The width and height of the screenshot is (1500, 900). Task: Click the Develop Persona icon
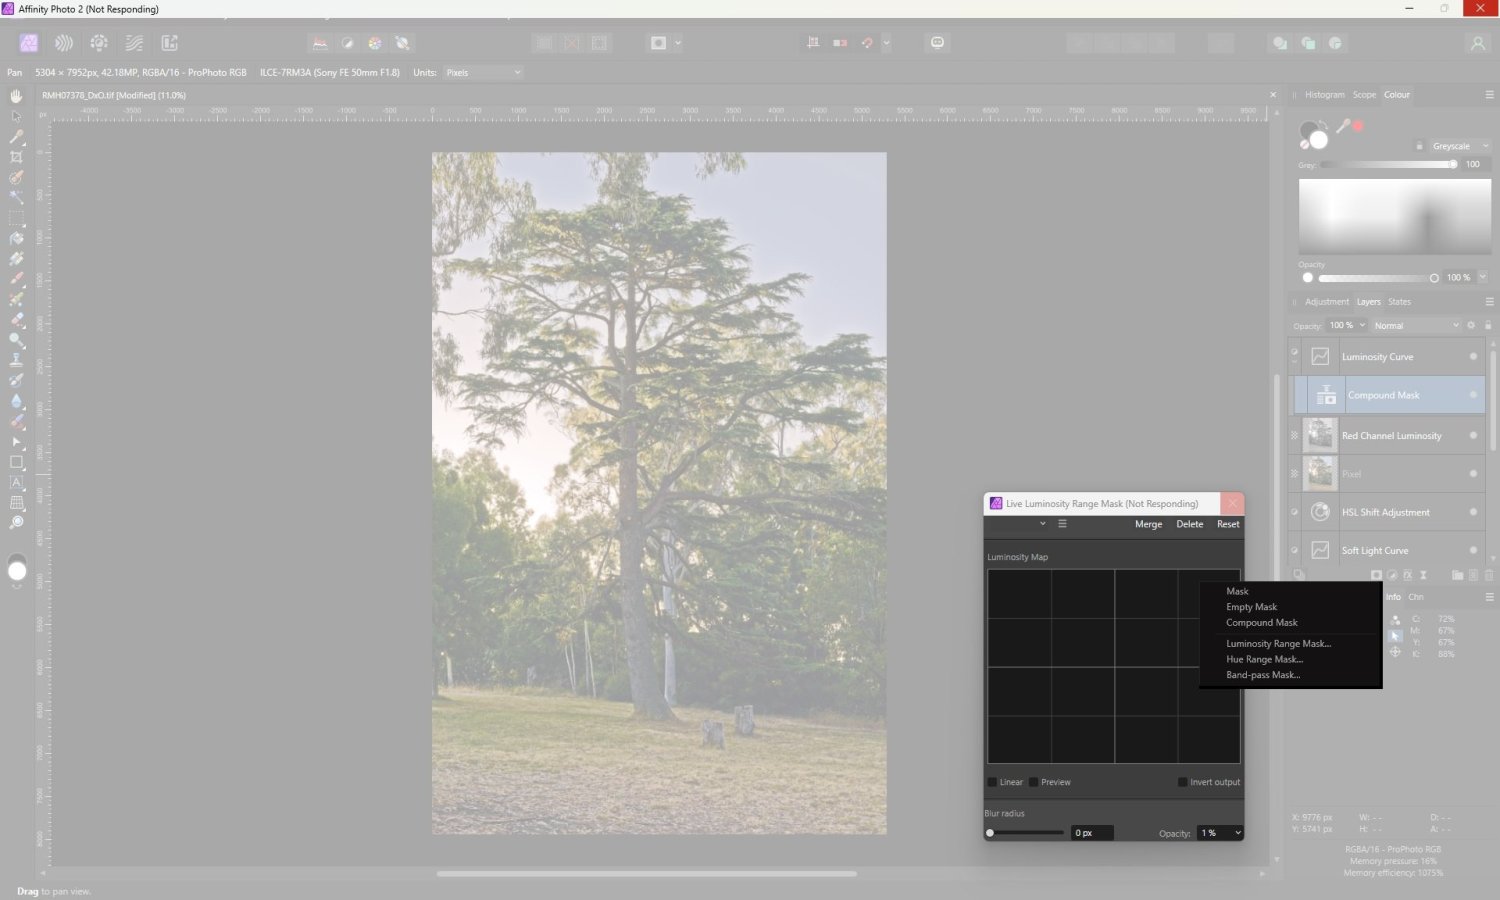[x=99, y=43]
